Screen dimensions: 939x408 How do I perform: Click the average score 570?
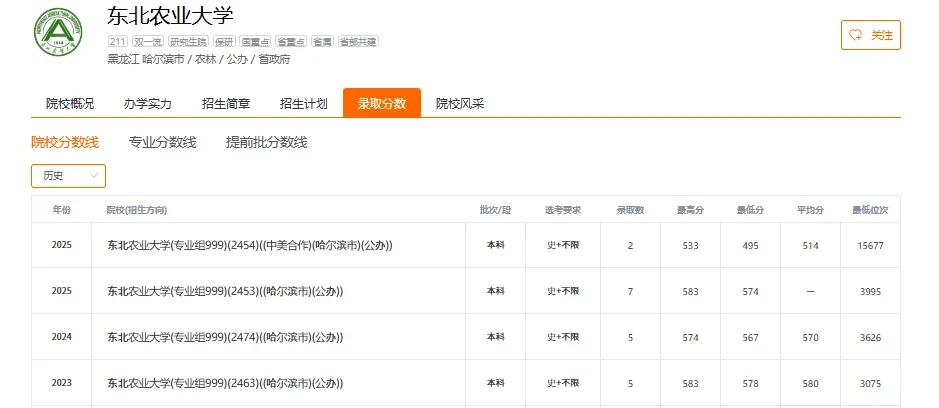pyautogui.click(x=810, y=338)
